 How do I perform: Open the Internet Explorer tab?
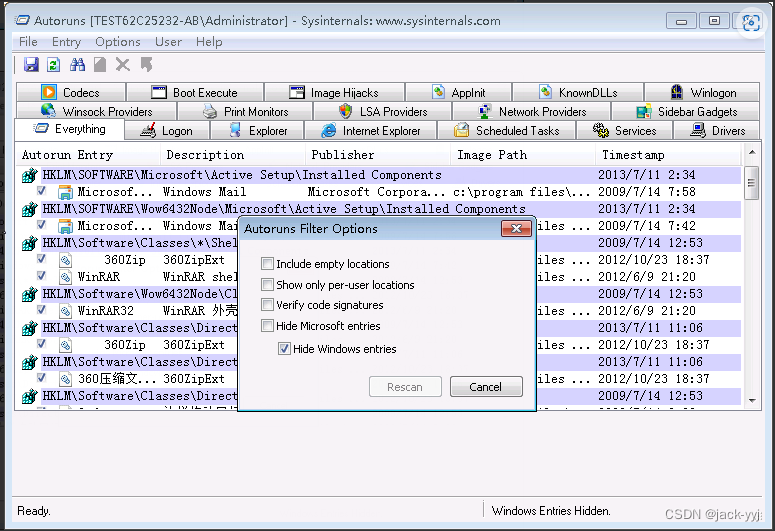[371, 131]
